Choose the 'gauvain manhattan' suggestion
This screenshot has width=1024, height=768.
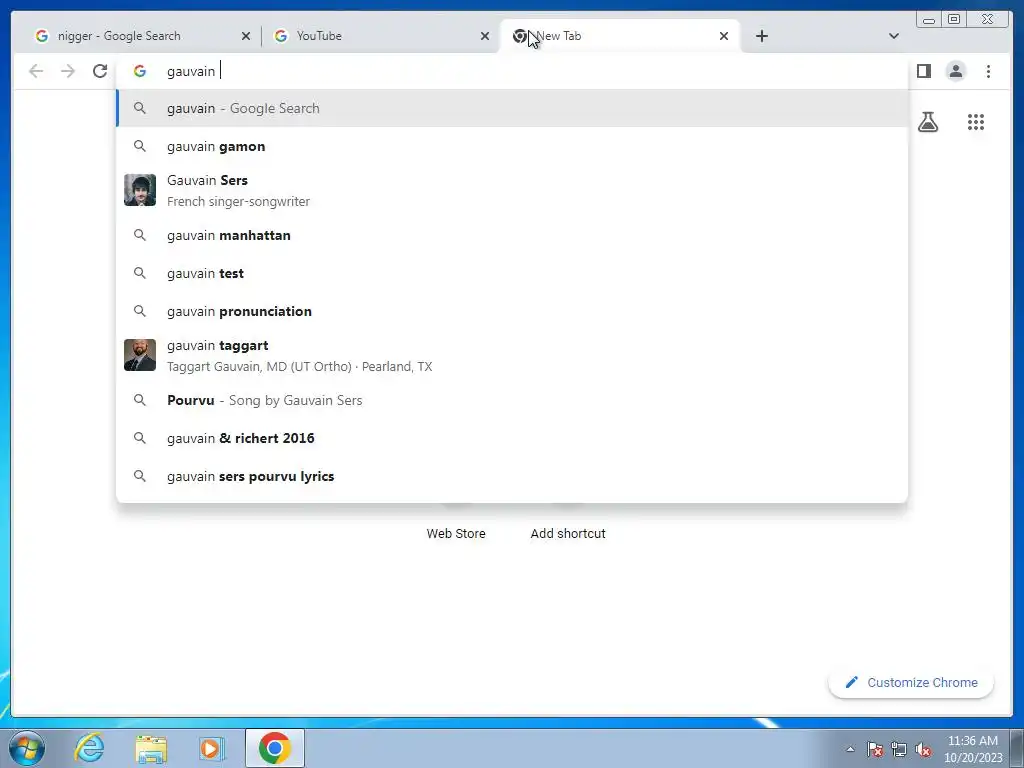pos(512,235)
